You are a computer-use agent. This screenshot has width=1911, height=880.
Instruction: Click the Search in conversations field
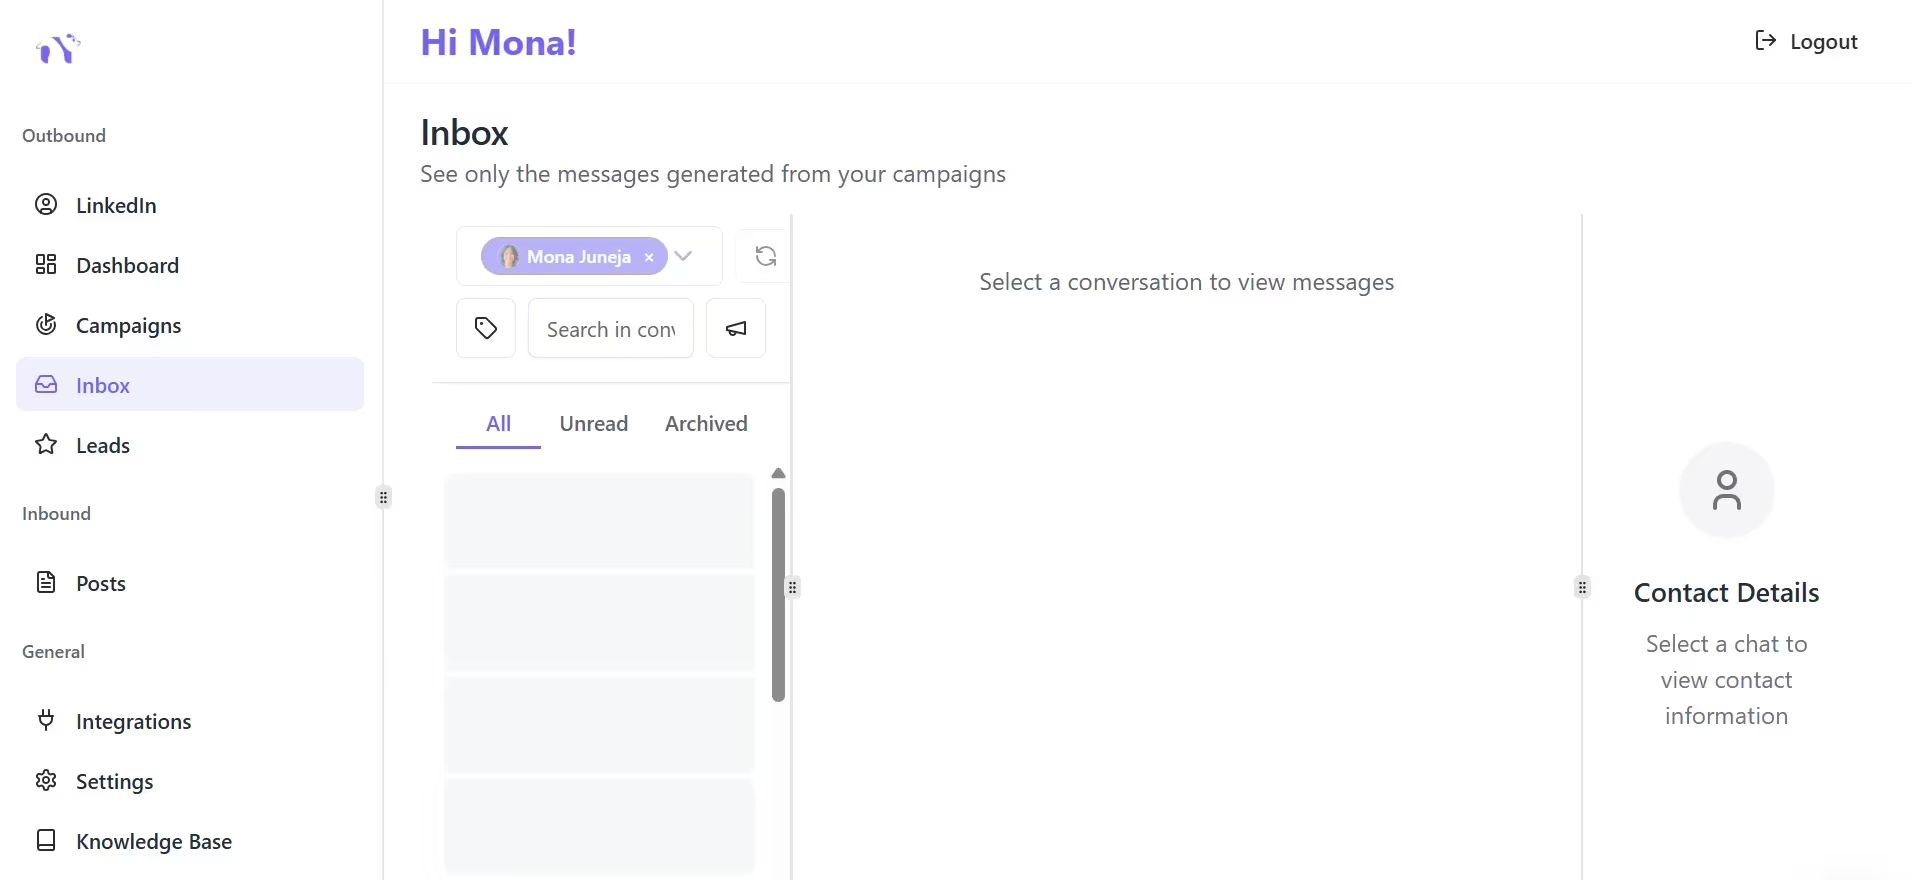click(611, 329)
